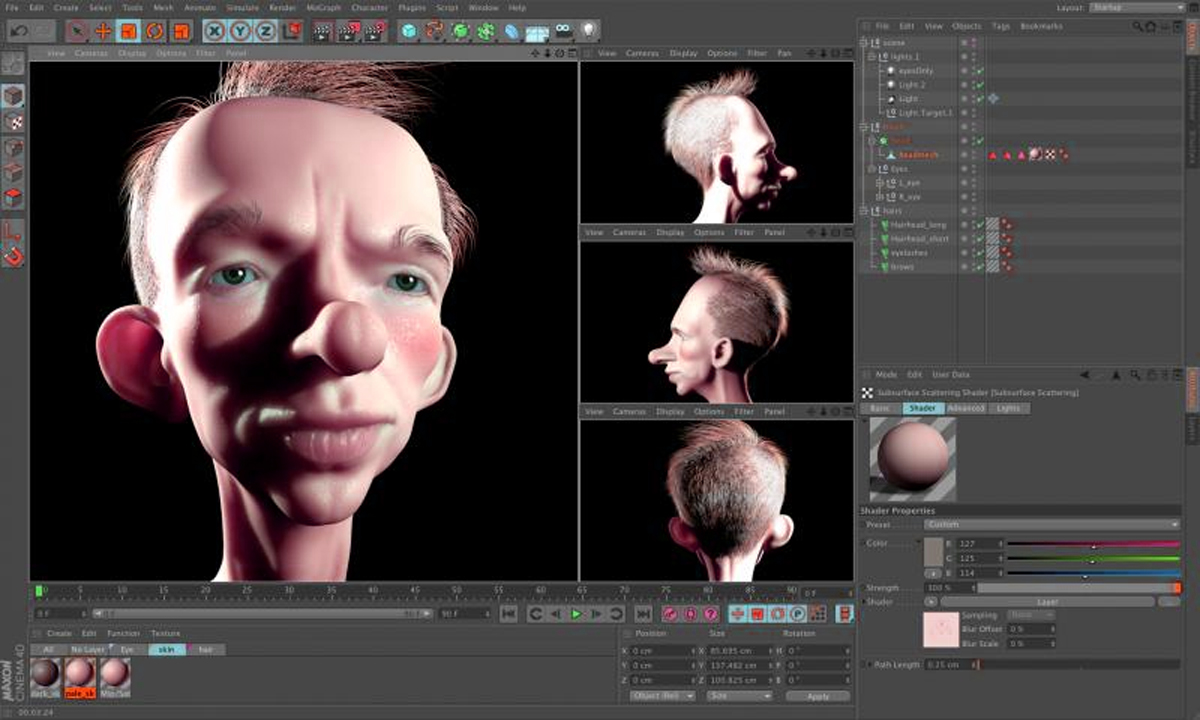
Task: Click the red R color slider
Action: click(x=1093, y=545)
